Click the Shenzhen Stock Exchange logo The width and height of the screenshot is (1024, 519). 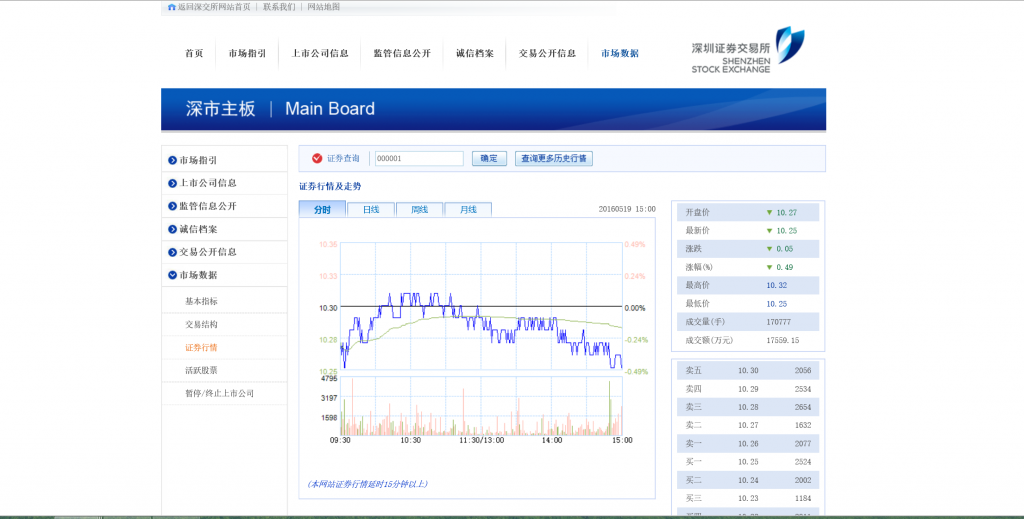click(x=748, y=50)
